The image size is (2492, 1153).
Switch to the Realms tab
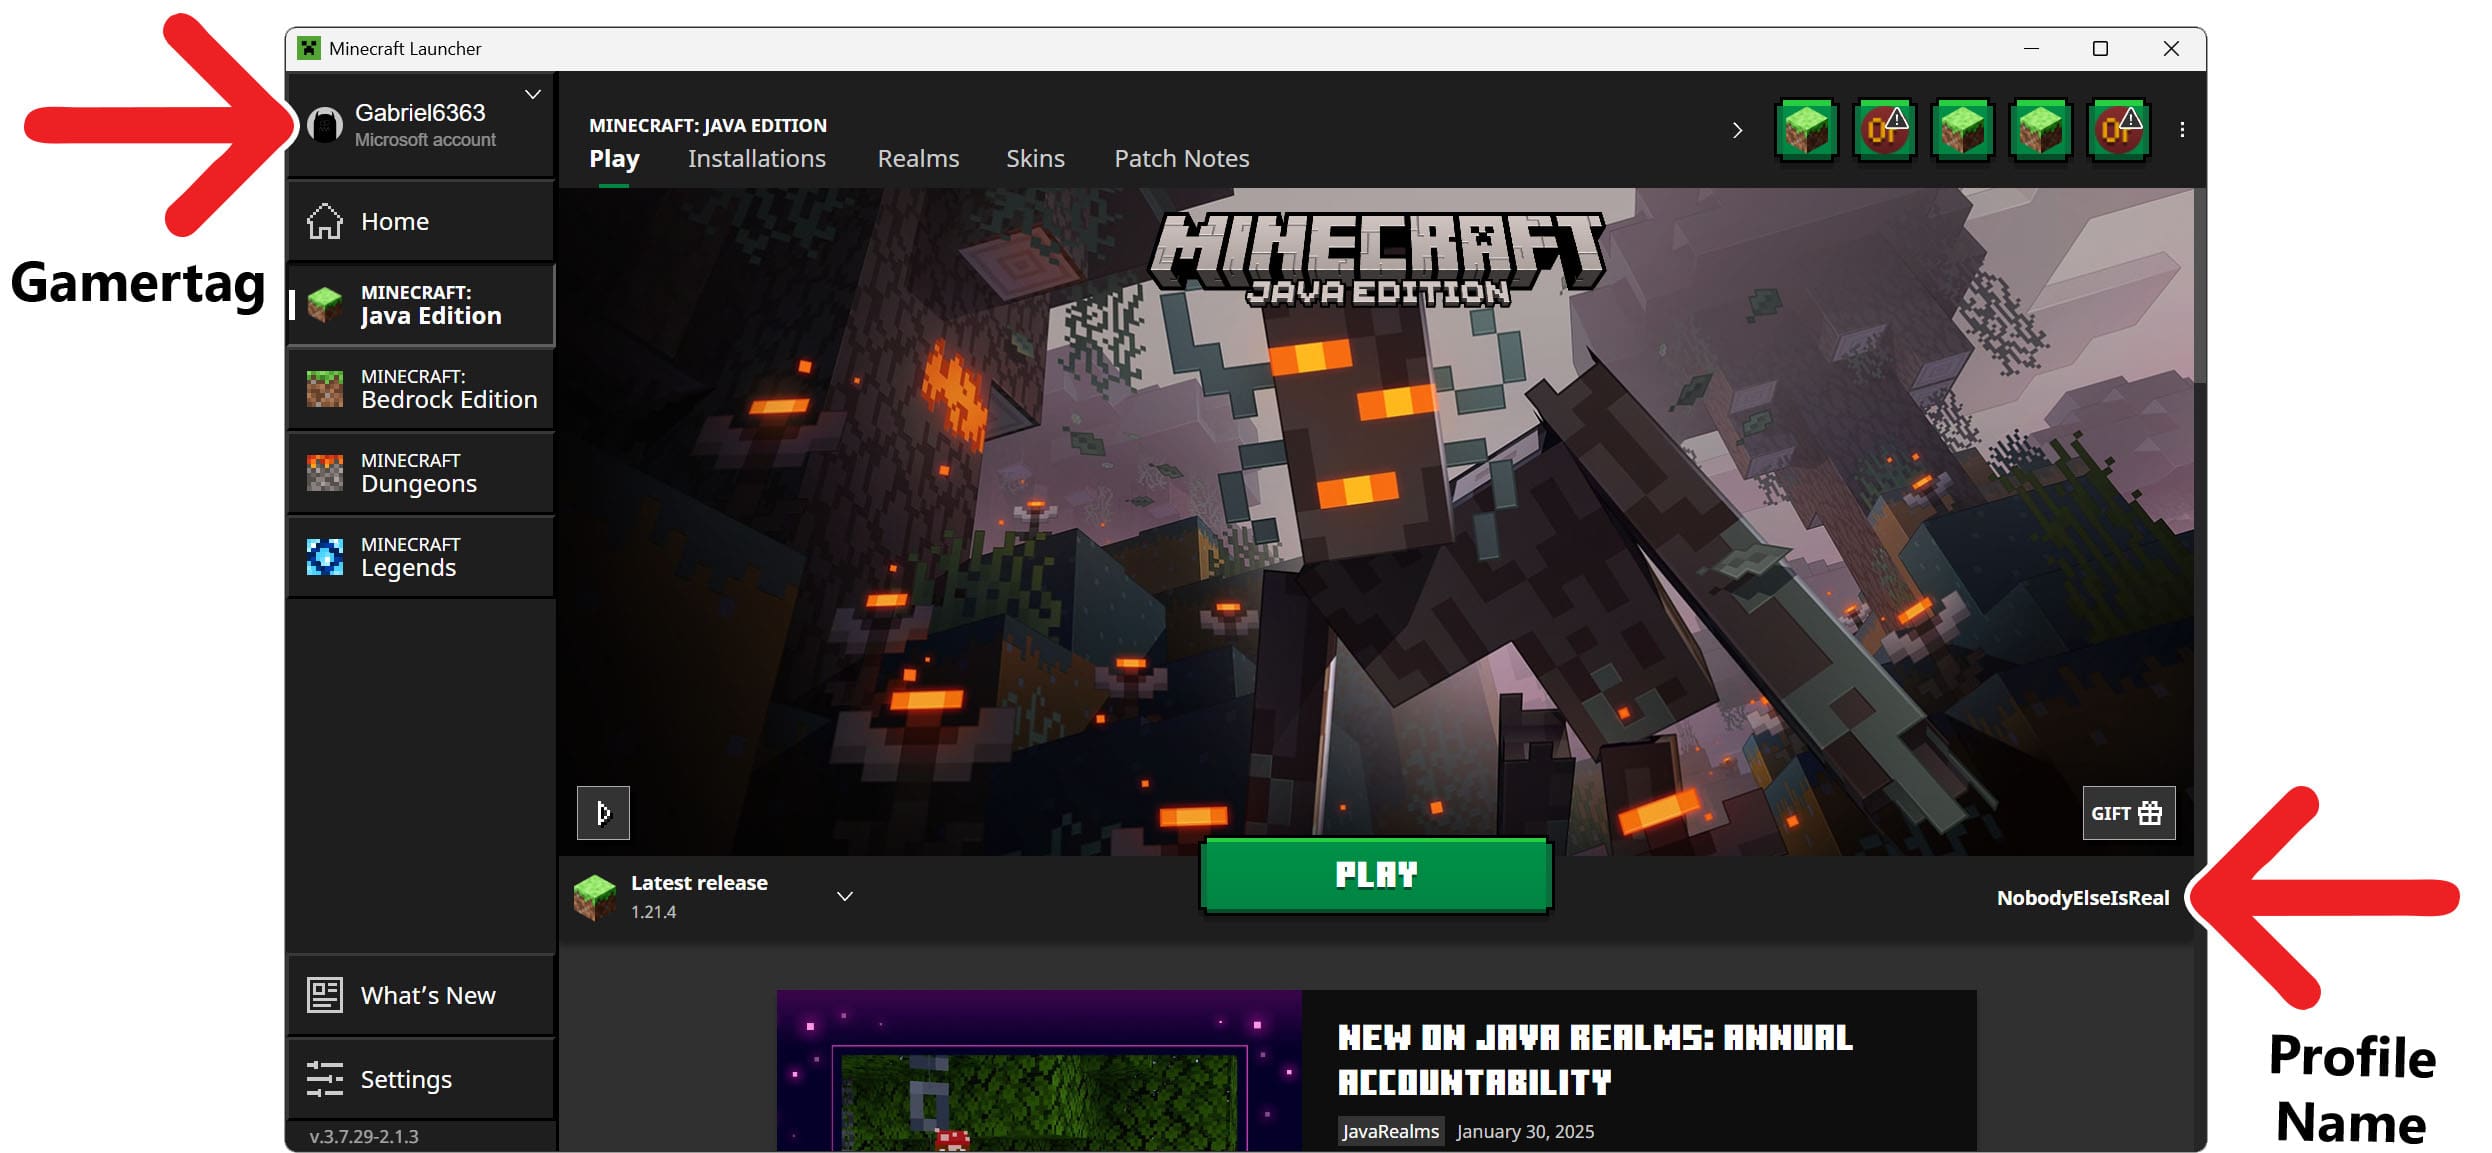[918, 159]
